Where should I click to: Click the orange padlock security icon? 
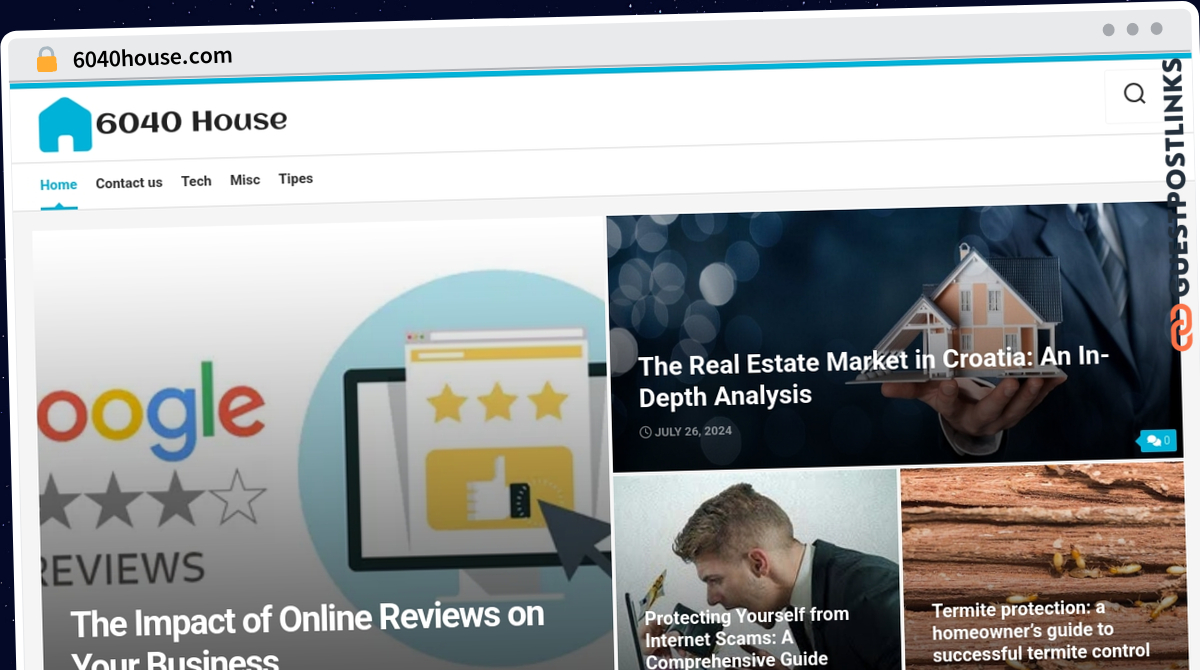47,60
